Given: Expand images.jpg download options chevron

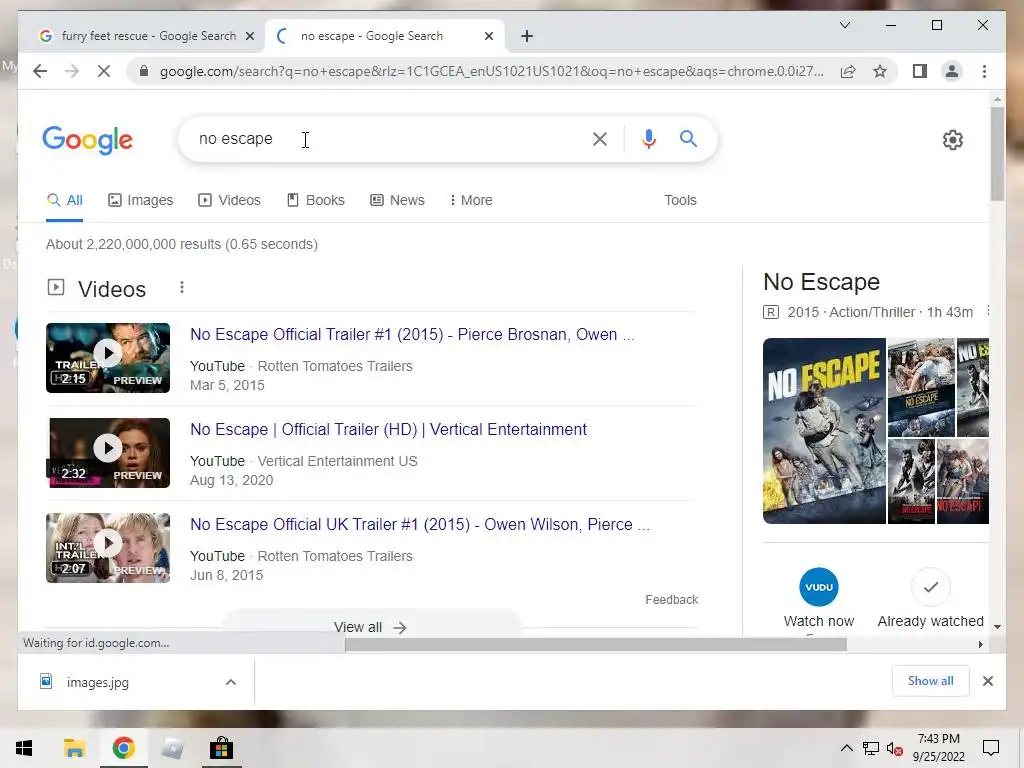Looking at the screenshot, I should [x=231, y=682].
